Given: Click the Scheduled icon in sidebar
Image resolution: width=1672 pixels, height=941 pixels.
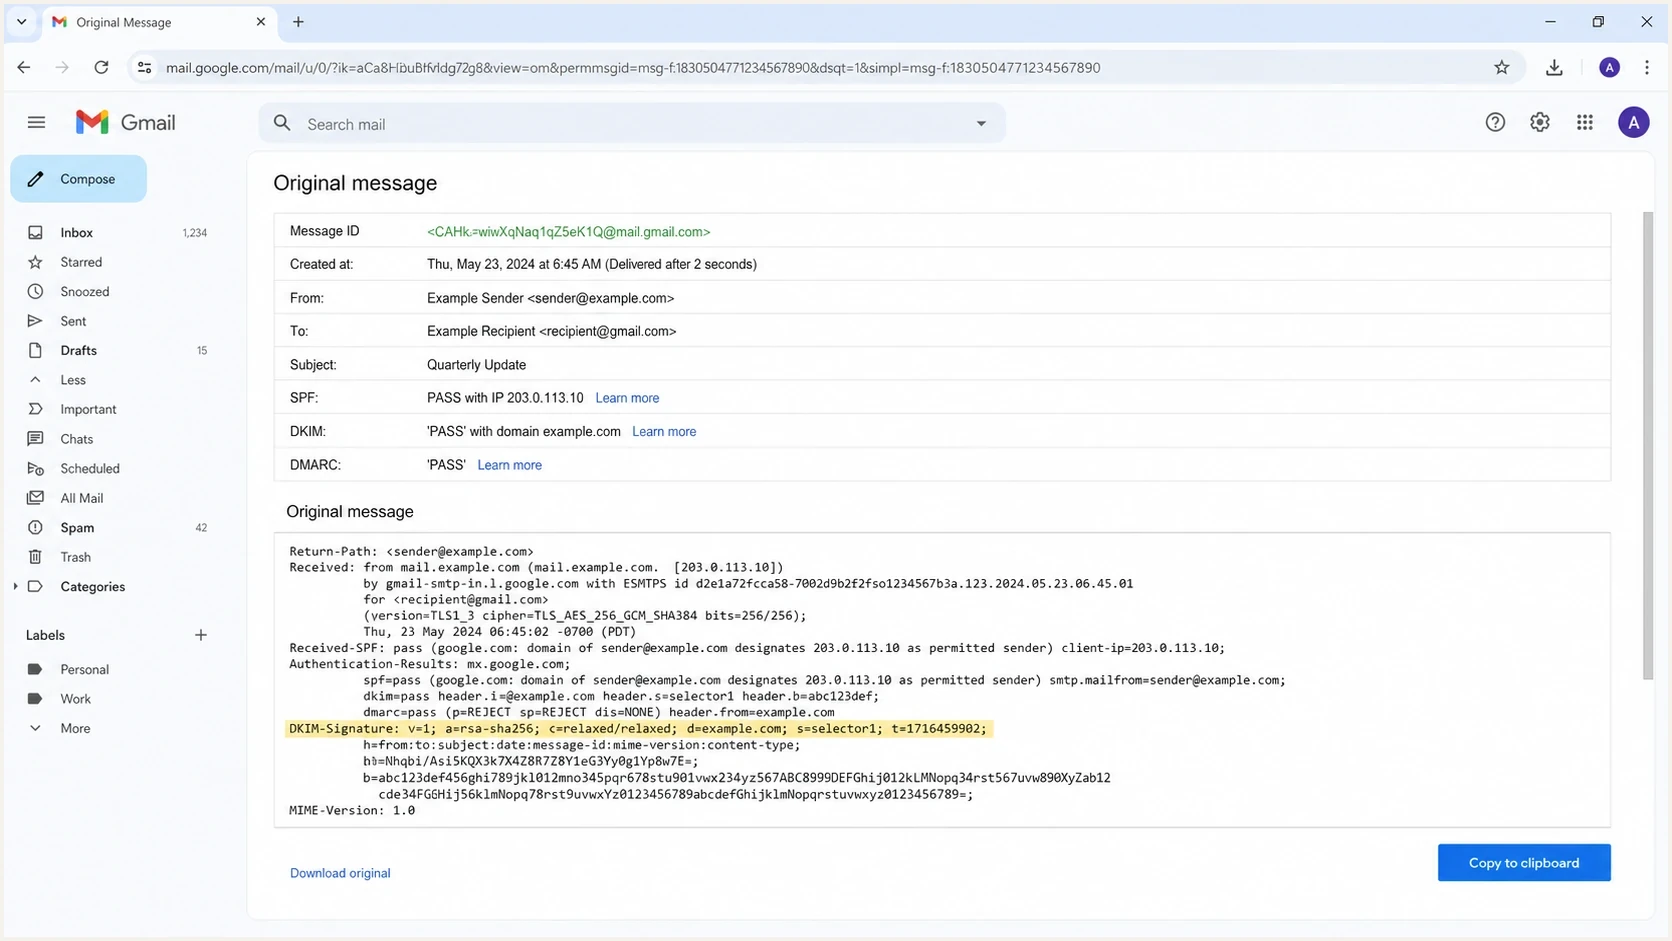Looking at the screenshot, I should pos(35,468).
